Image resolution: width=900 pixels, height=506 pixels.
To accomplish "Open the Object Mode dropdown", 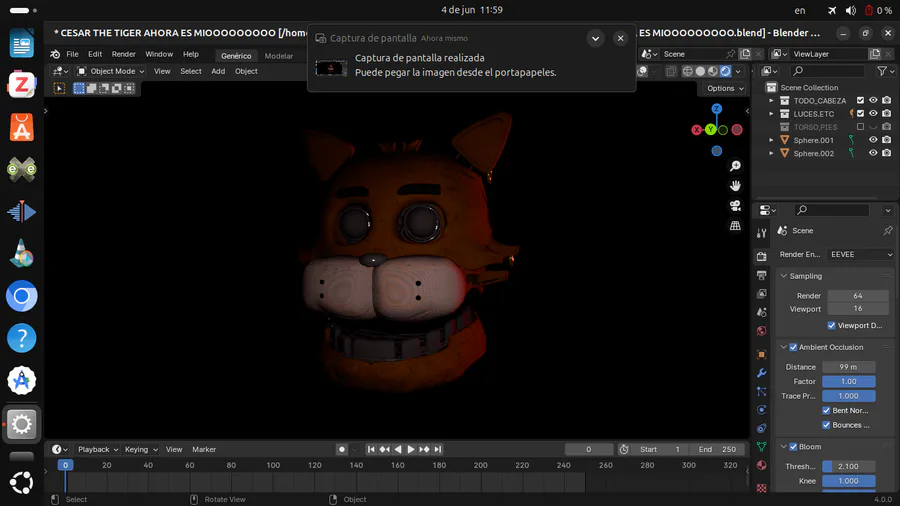I will (110, 71).
